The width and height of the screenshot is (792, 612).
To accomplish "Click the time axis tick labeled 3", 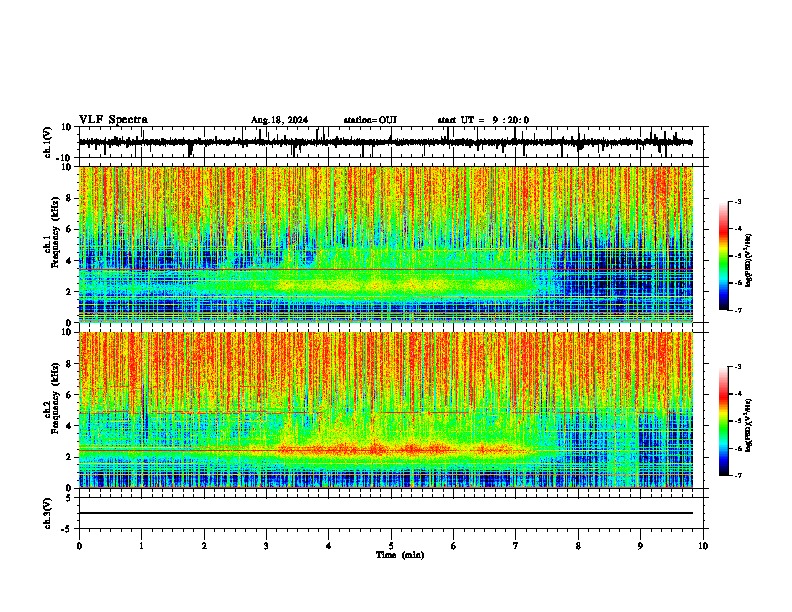I will [266, 546].
